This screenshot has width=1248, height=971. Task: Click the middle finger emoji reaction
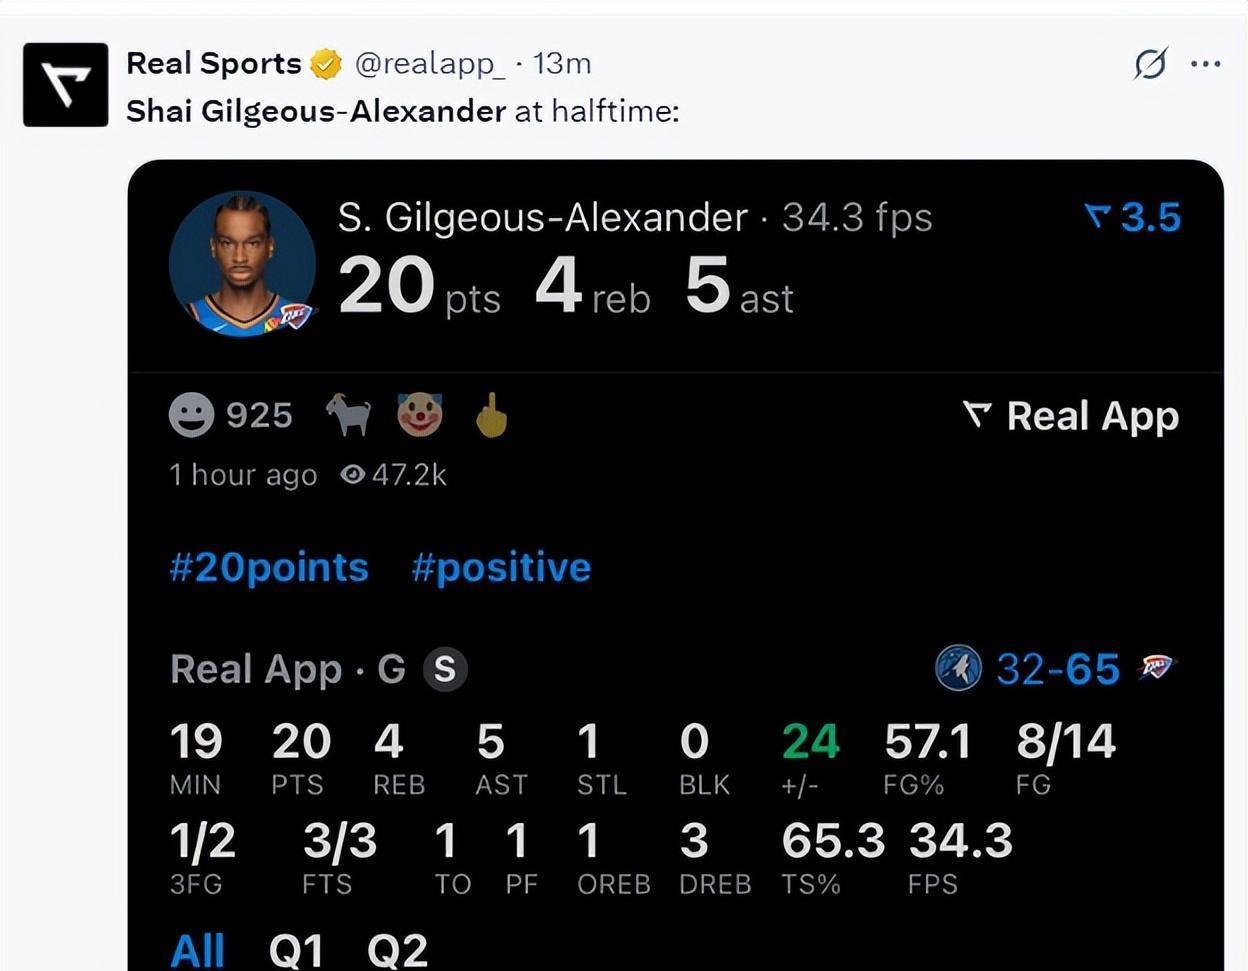click(491, 414)
